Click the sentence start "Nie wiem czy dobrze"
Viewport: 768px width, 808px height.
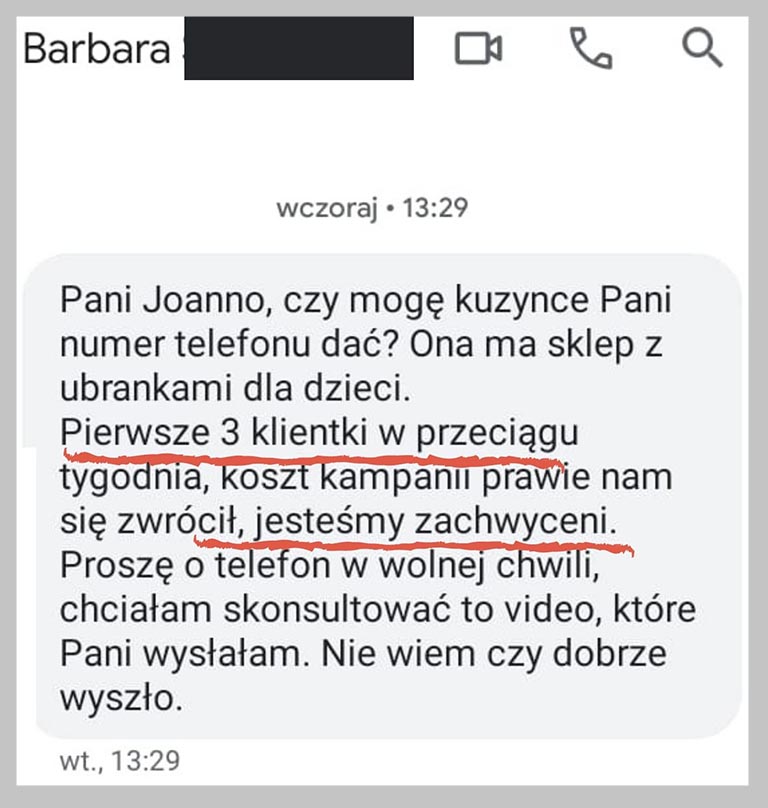point(494,654)
